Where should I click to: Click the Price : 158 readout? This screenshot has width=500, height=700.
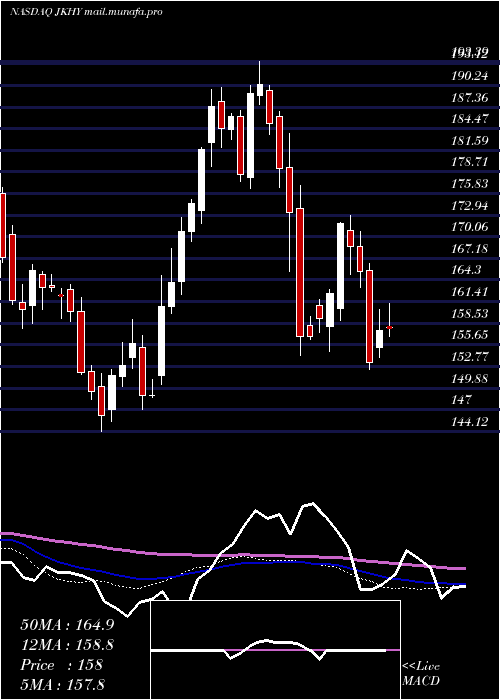62,665
